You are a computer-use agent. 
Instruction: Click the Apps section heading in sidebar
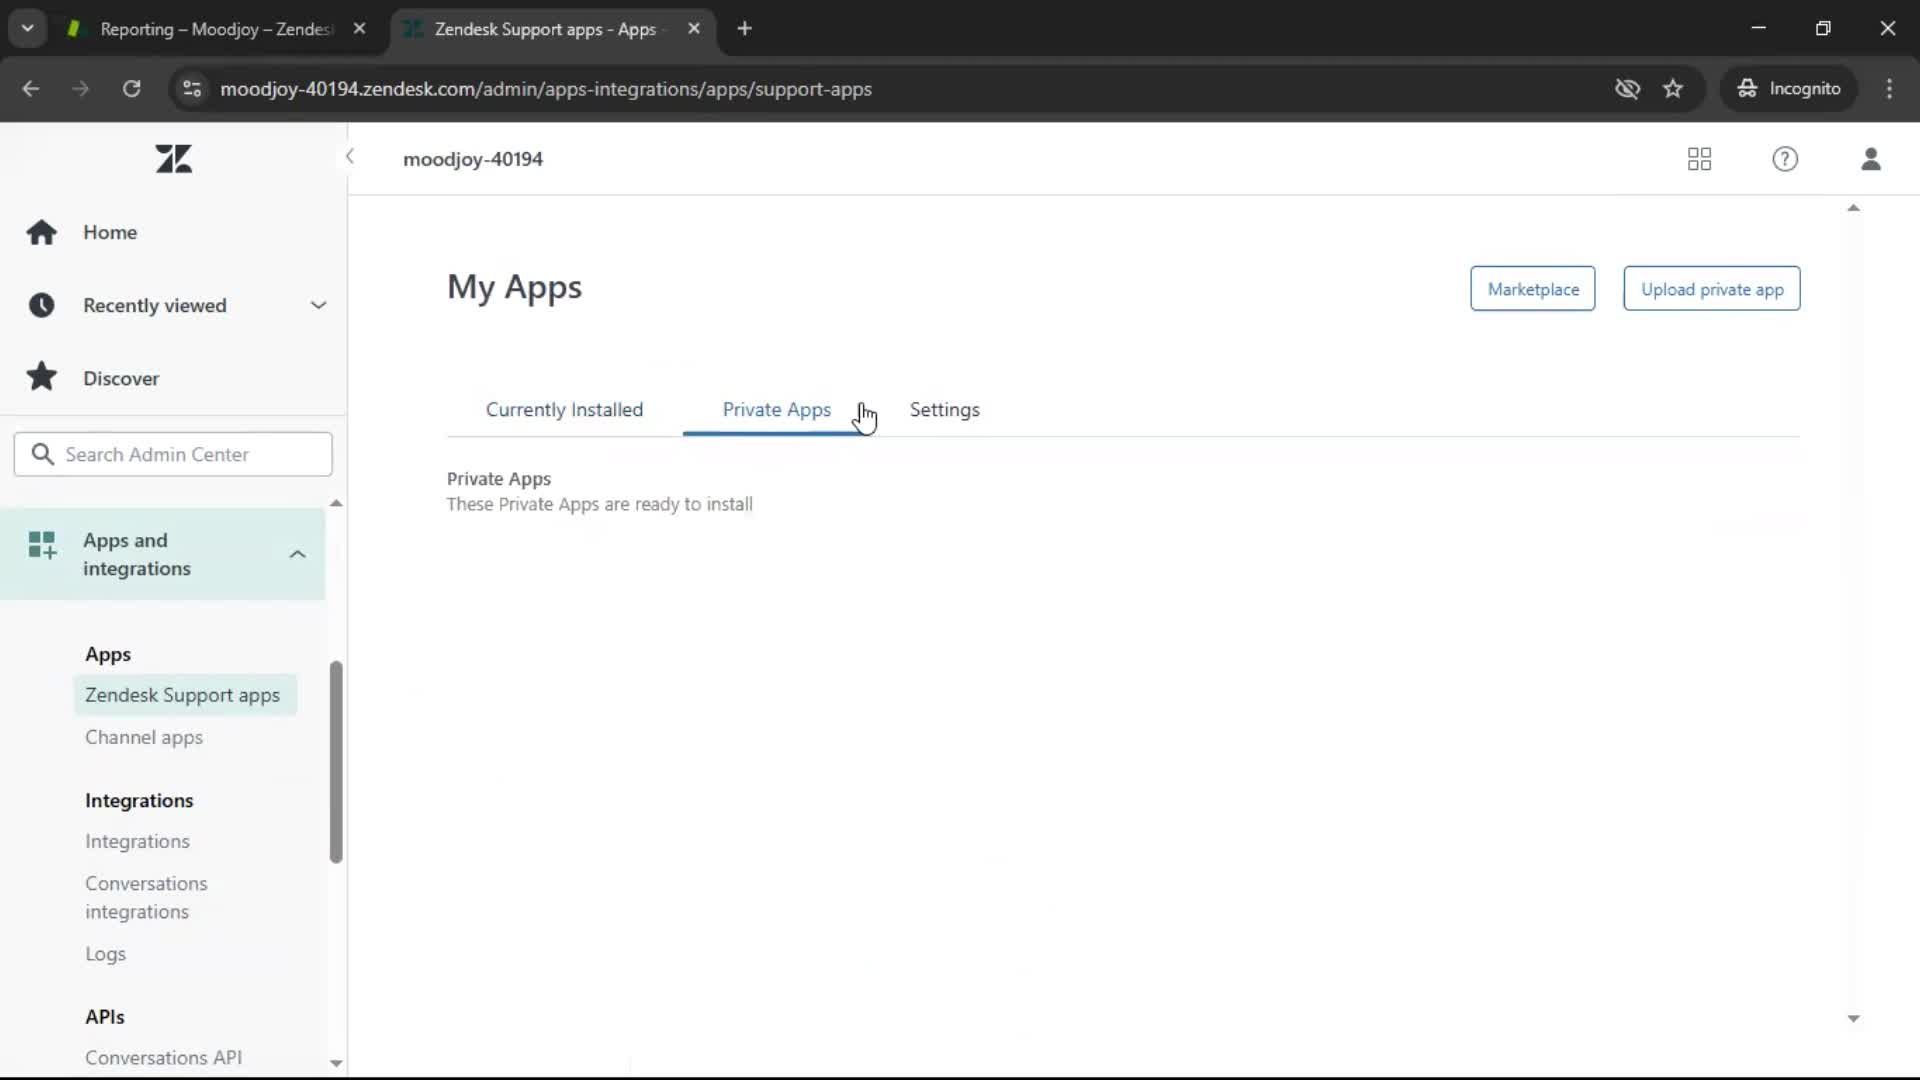(108, 654)
